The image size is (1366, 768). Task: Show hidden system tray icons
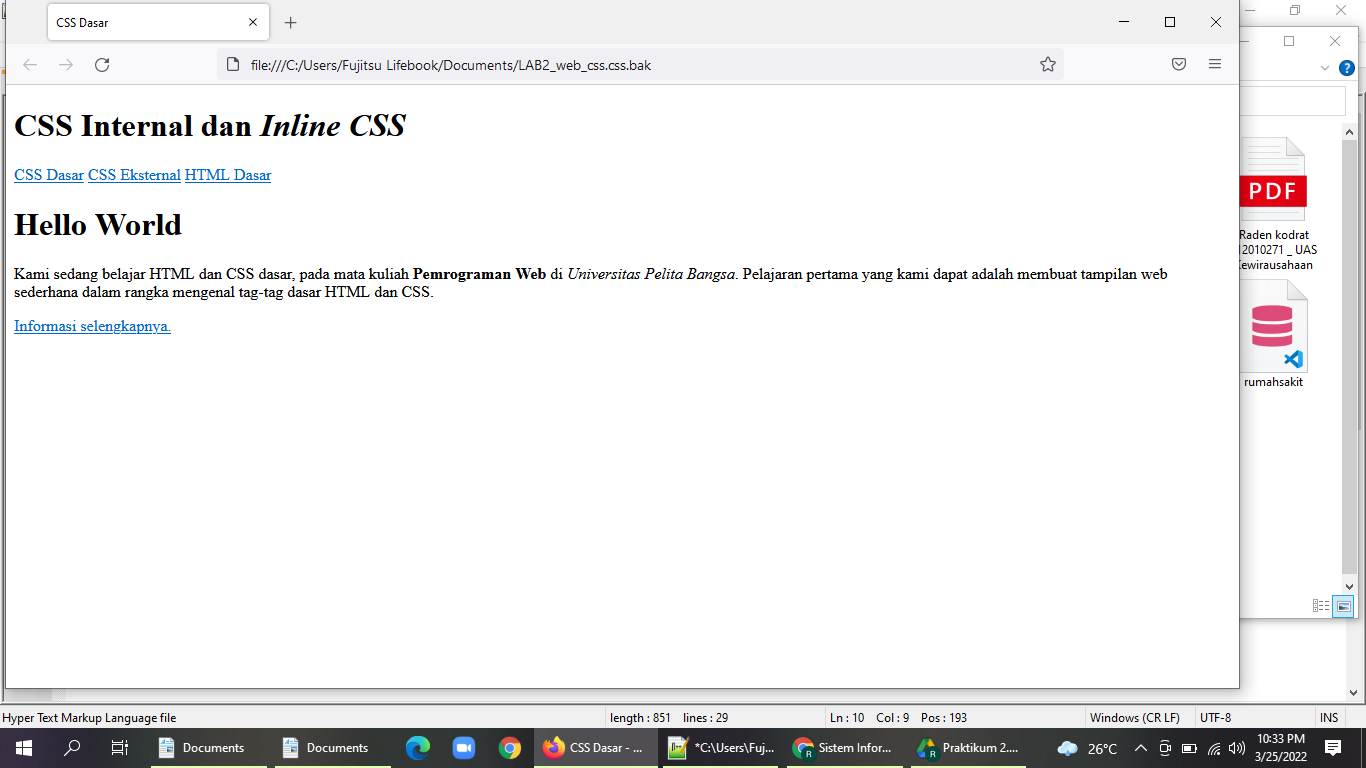1140,748
